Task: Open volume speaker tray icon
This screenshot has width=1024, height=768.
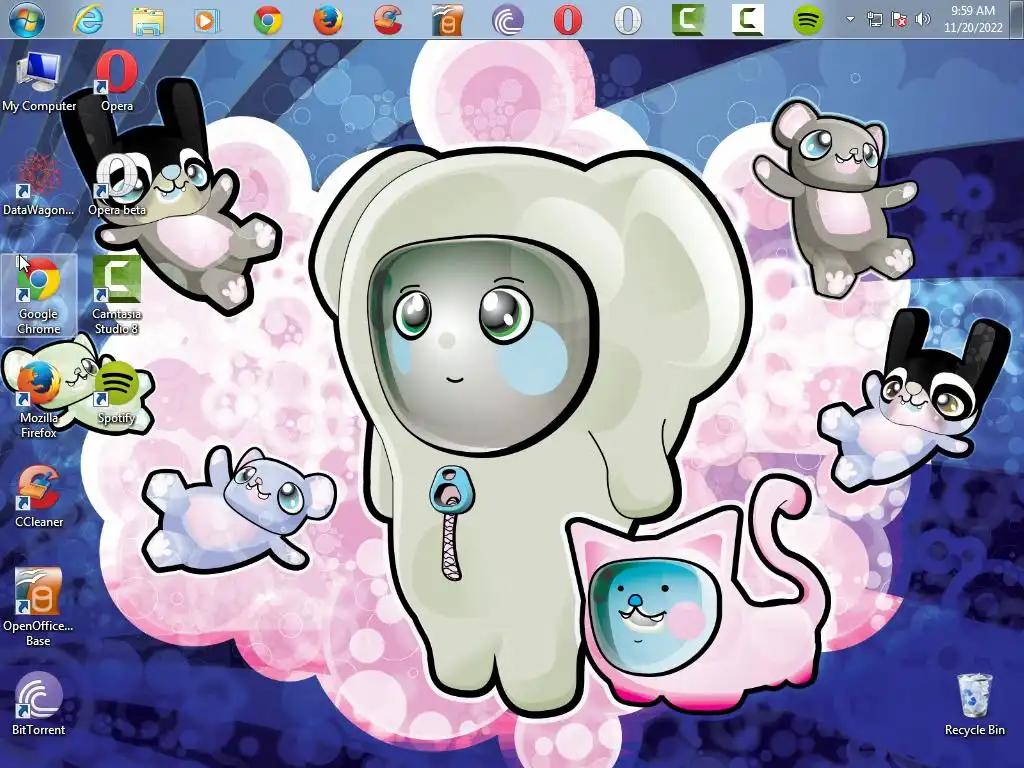Action: 923,20
